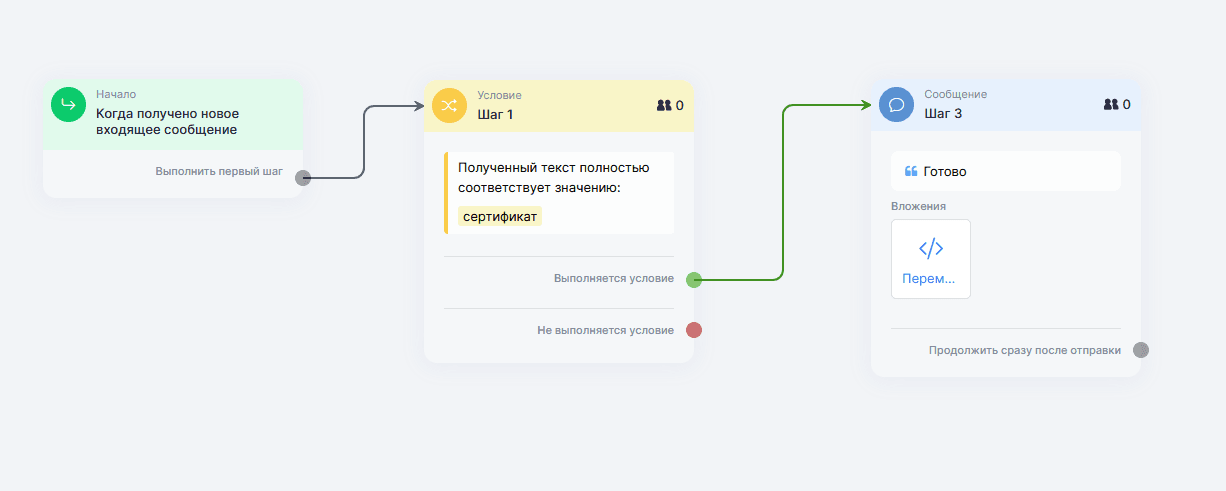This screenshot has width=1226, height=491.
Task: Click the 'Выполнить первый шаг' label
Action: click(218, 172)
